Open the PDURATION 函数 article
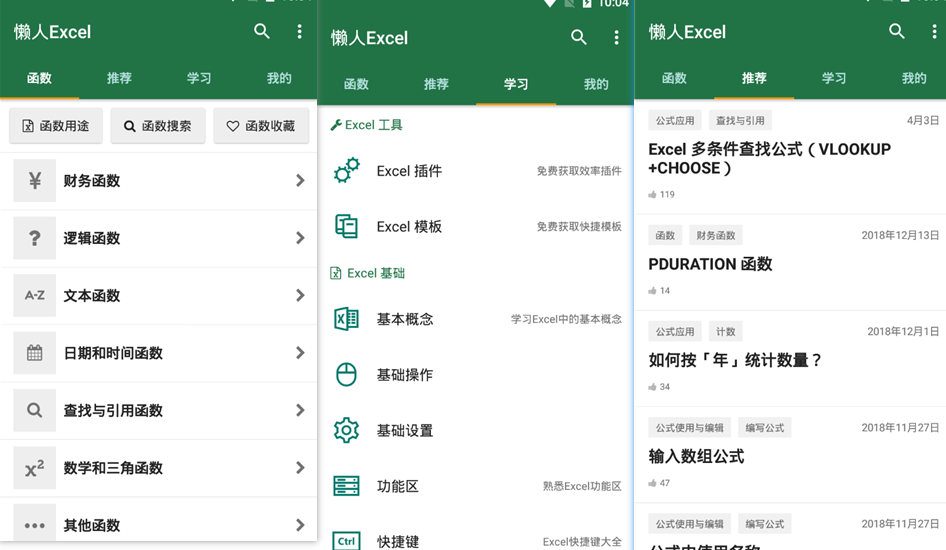 [710, 264]
